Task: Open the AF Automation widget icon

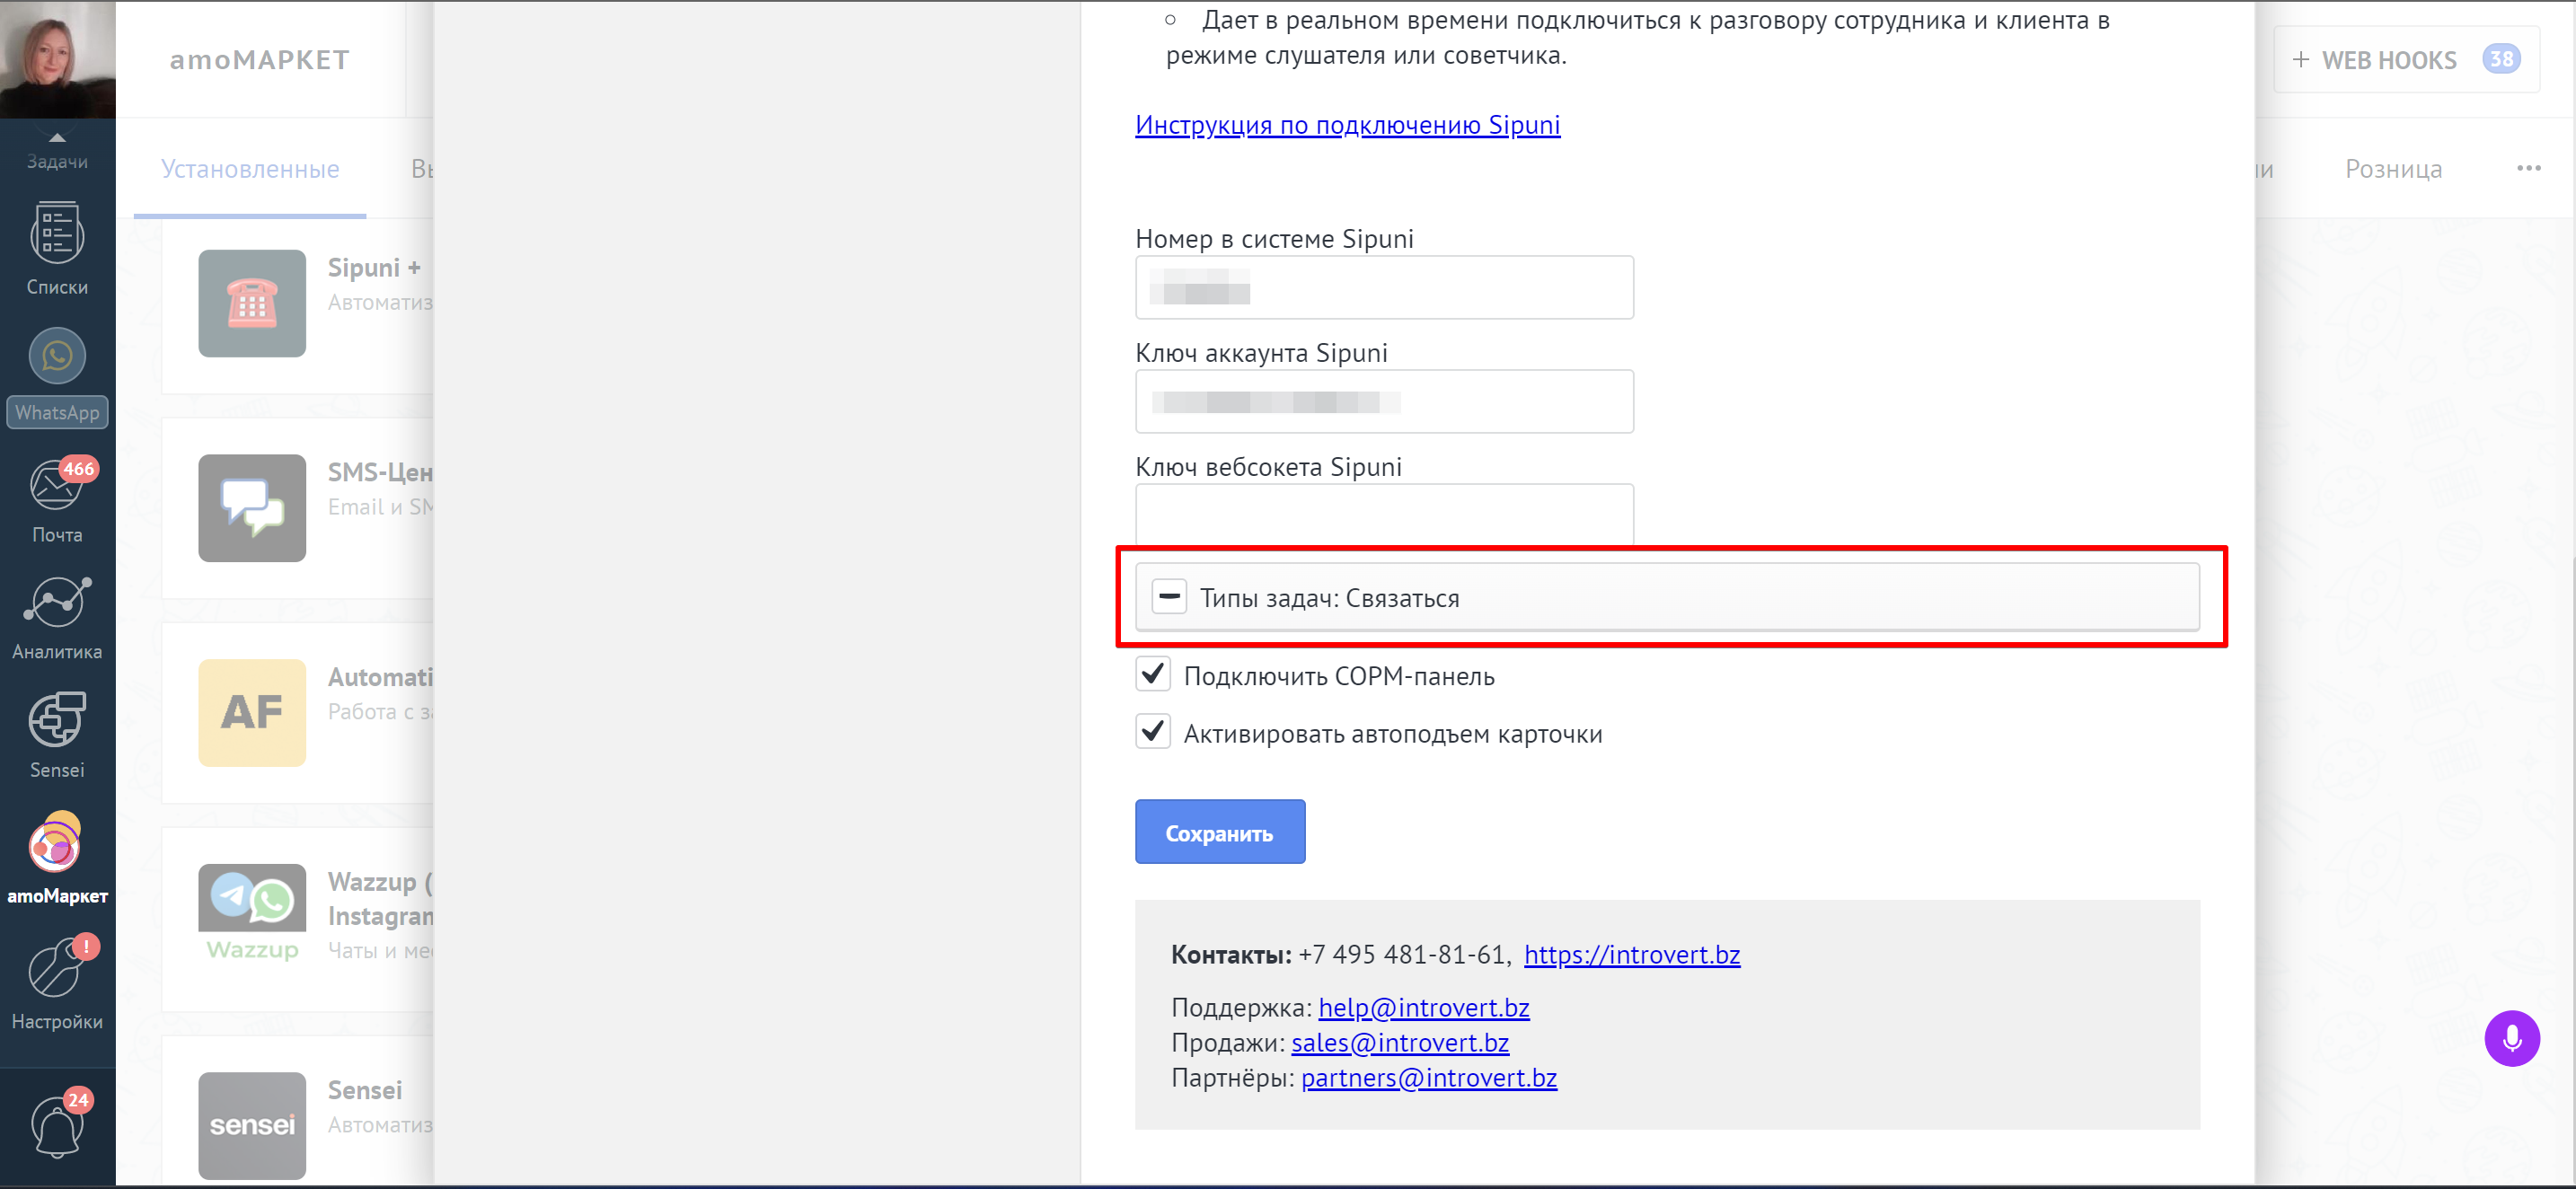Action: pos(252,713)
